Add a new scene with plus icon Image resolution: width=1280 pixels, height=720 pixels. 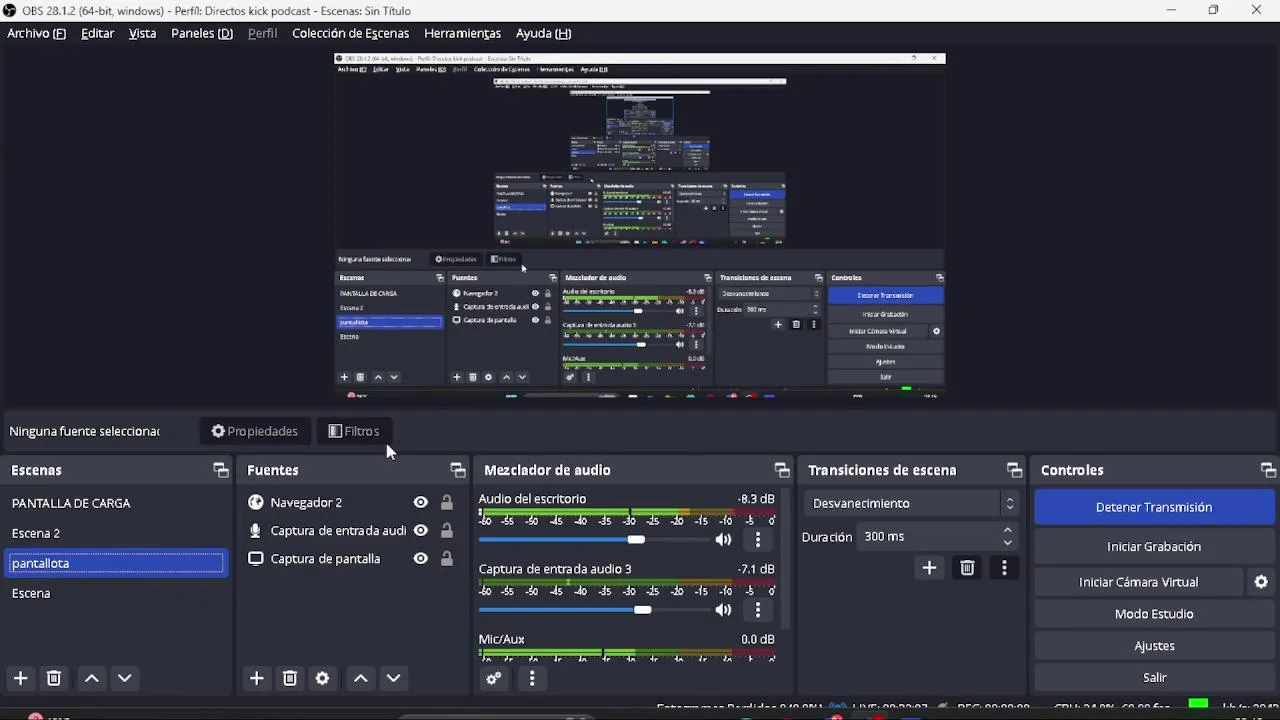tap(20, 678)
